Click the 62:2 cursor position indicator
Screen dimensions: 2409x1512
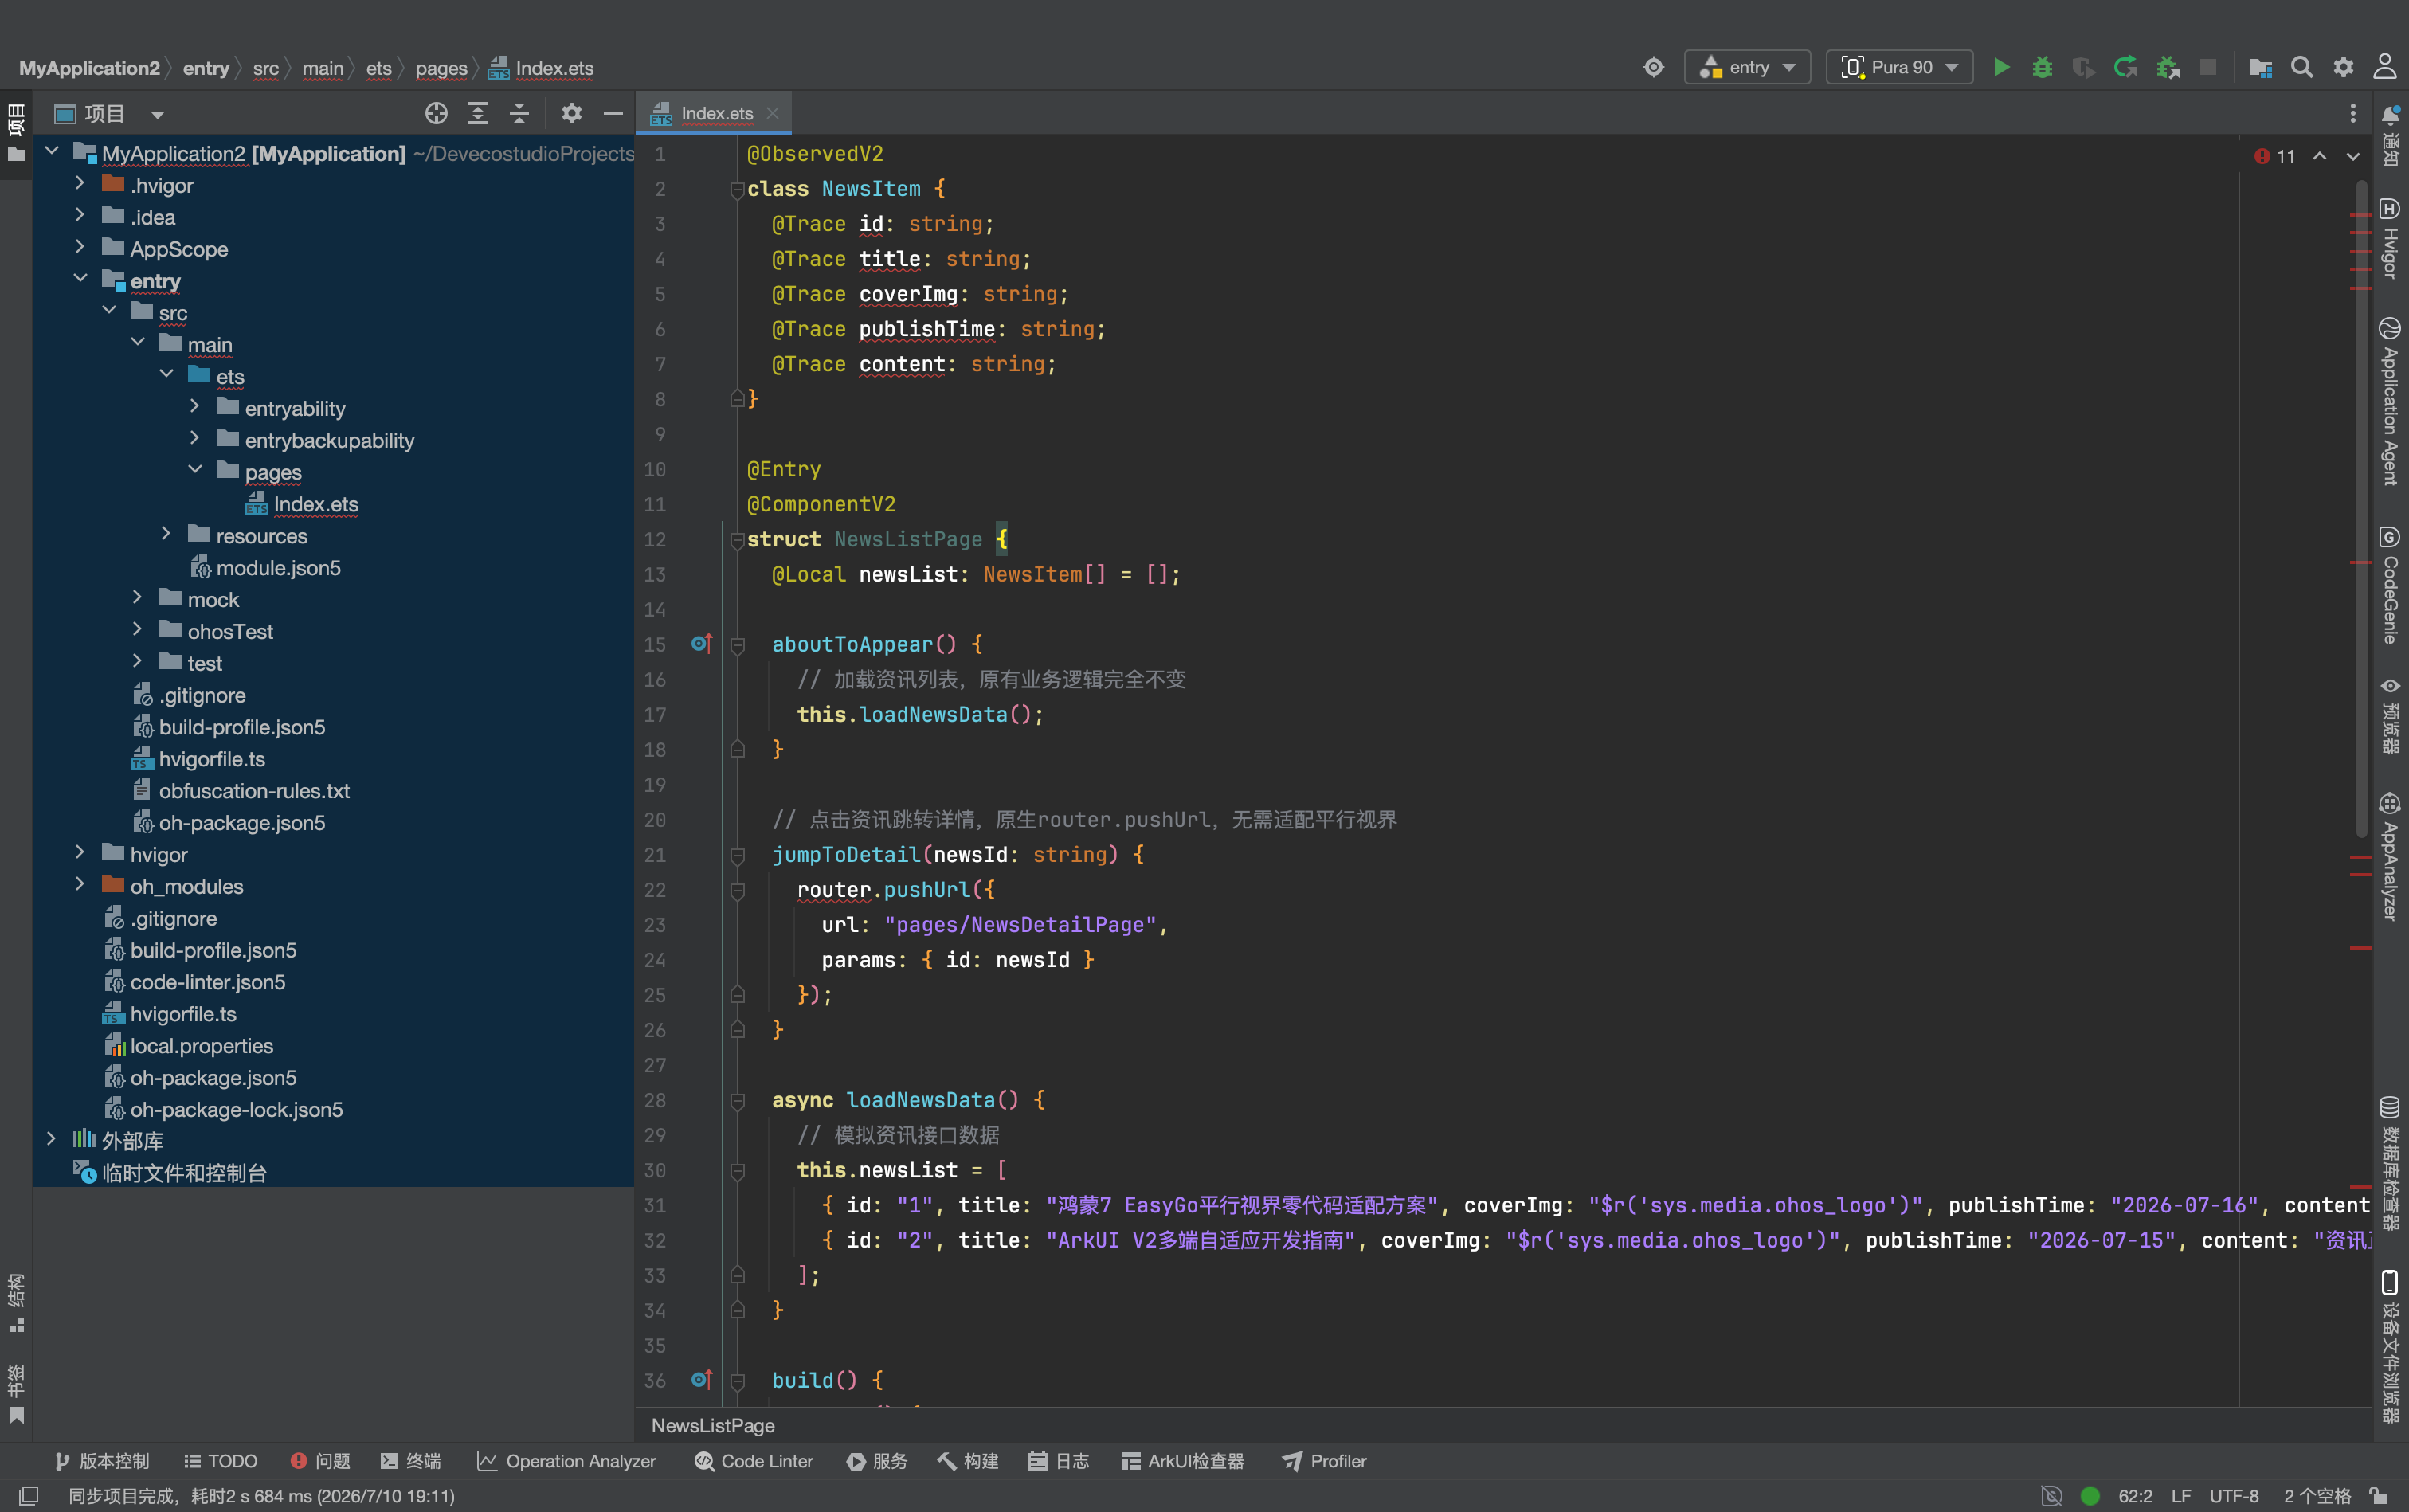tap(2135, 1496)
